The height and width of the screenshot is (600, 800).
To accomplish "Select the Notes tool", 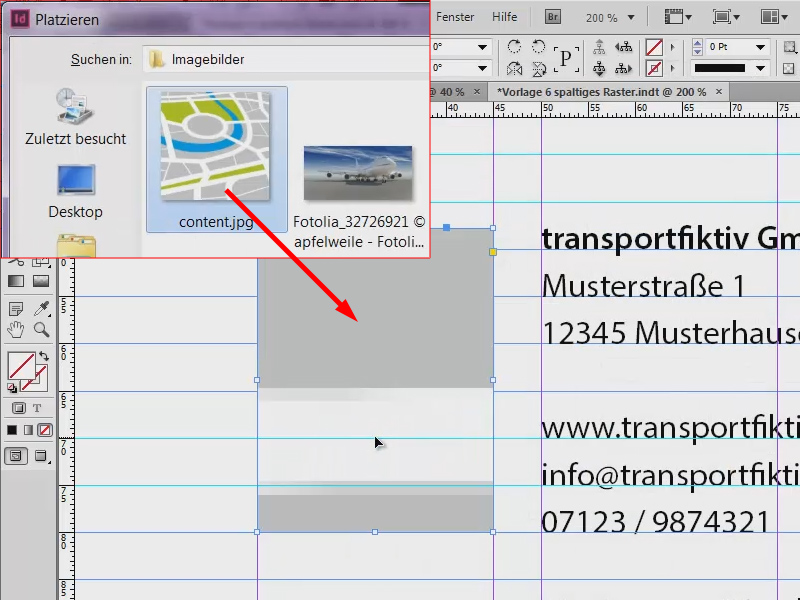I will tap(15, 309).
